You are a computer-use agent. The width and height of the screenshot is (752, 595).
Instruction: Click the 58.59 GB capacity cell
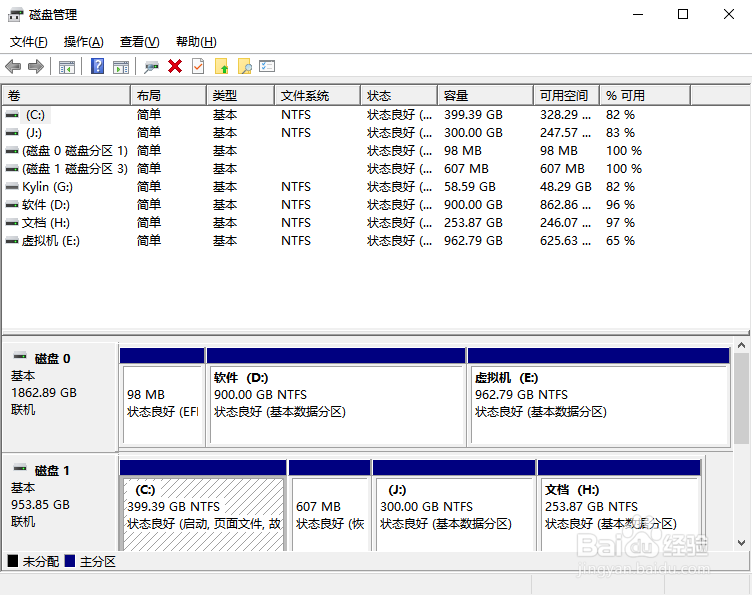click(x=470, y=187)
